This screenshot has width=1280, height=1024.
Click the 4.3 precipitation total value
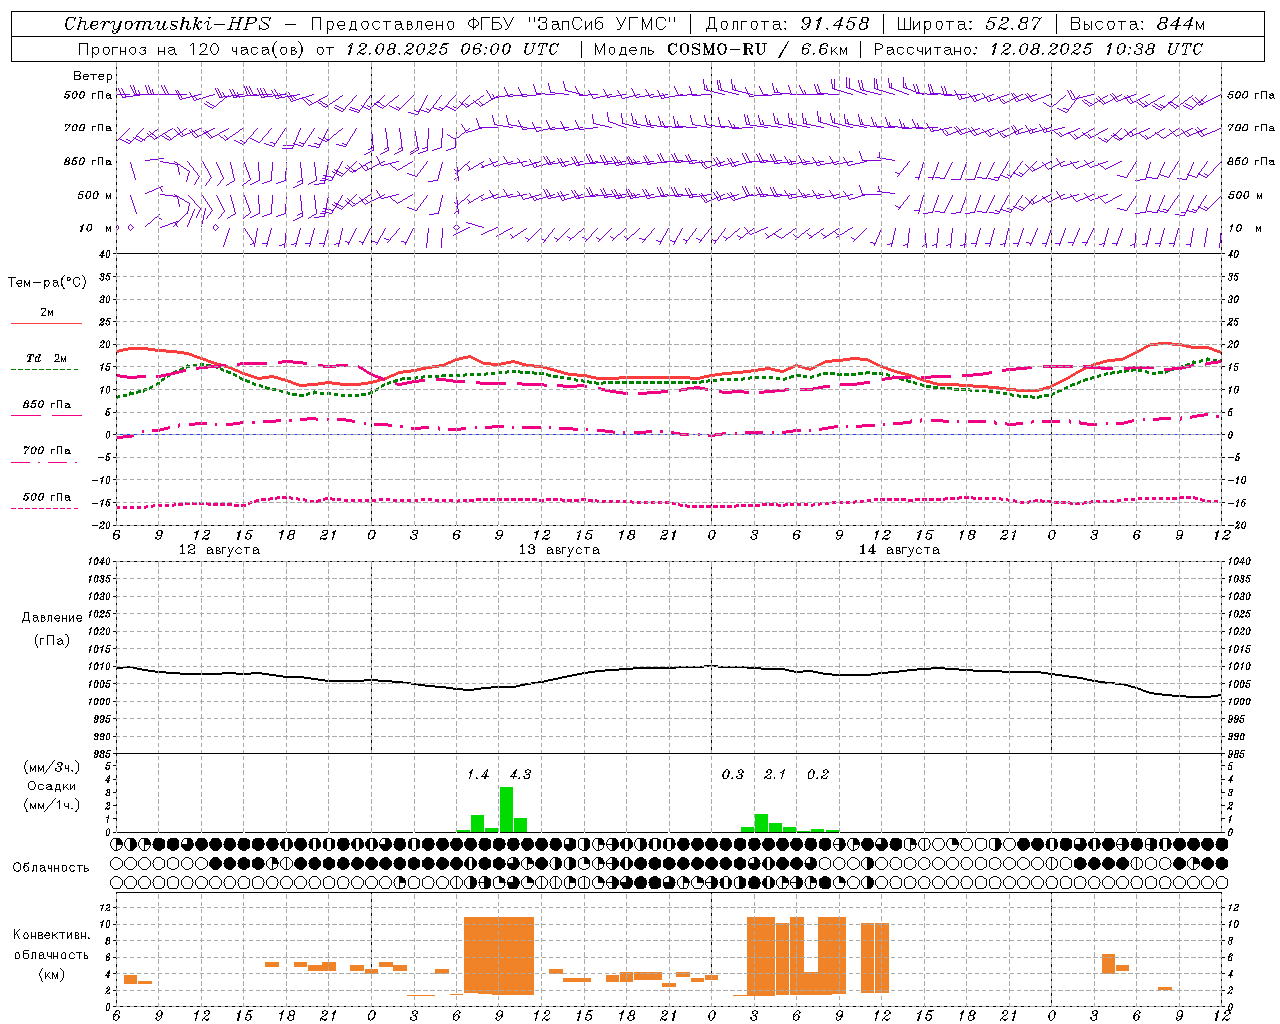pyautogui.click(x=520, y=774)
